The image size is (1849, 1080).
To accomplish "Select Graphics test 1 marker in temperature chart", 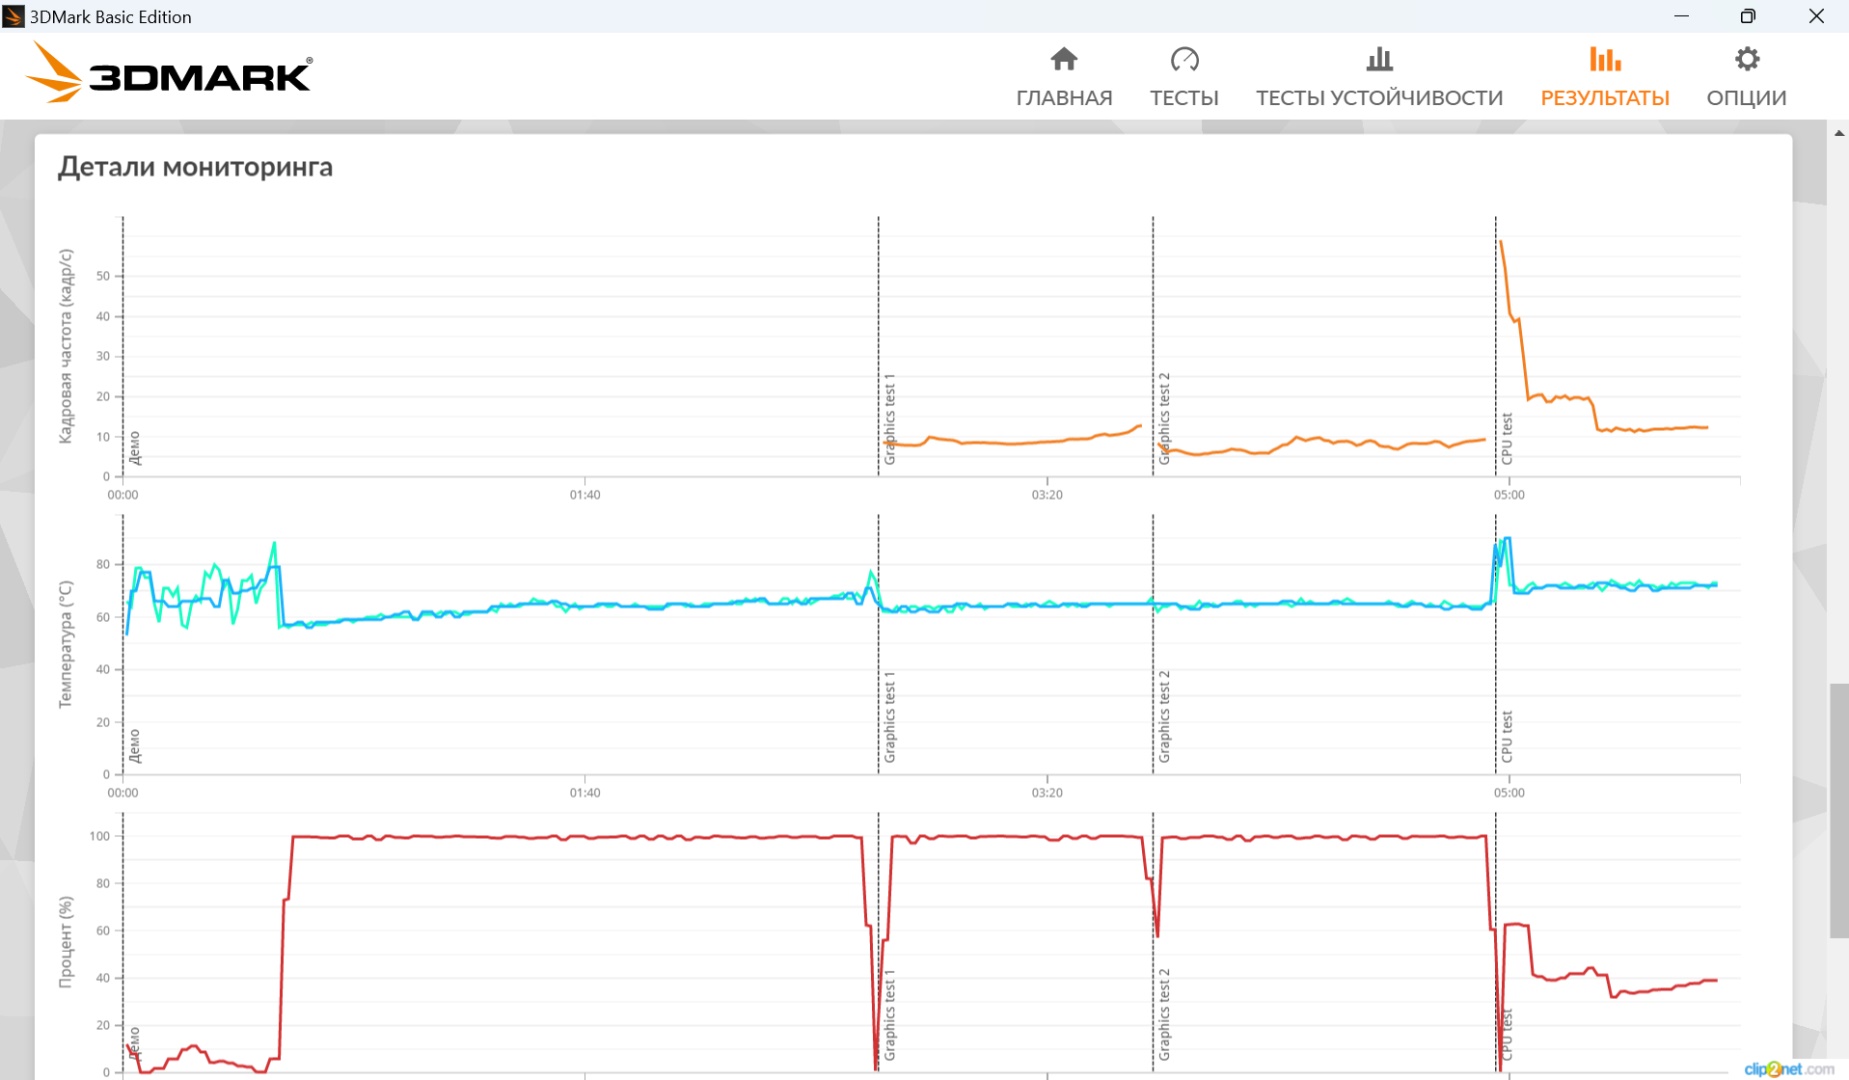I will point(890,717).
